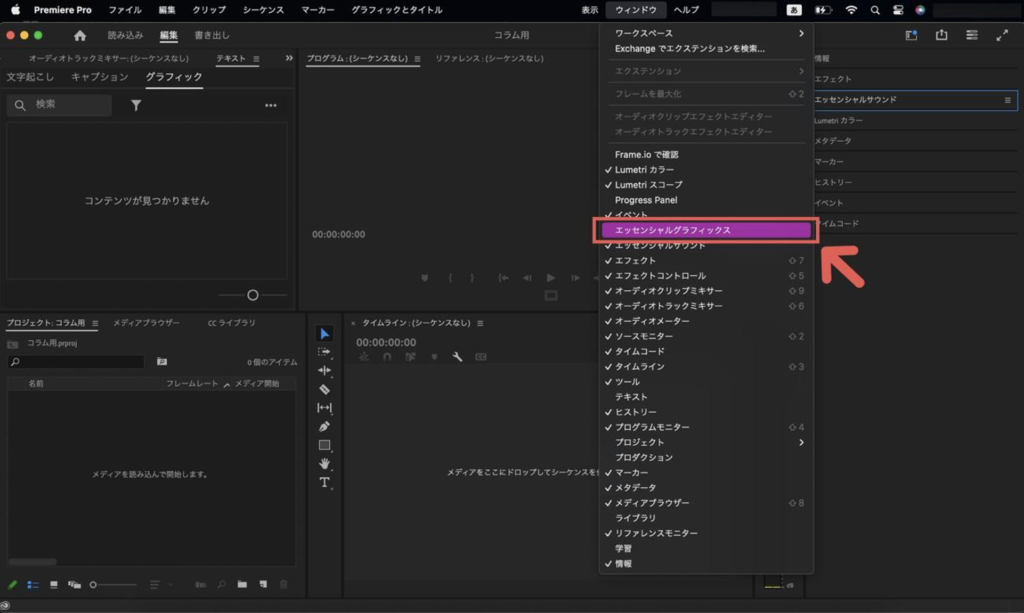Image resolution: width=1024 pixels, height=613 pixels.
Task: Click the zoom slider handle below the Program monitor
Action: 252,294
